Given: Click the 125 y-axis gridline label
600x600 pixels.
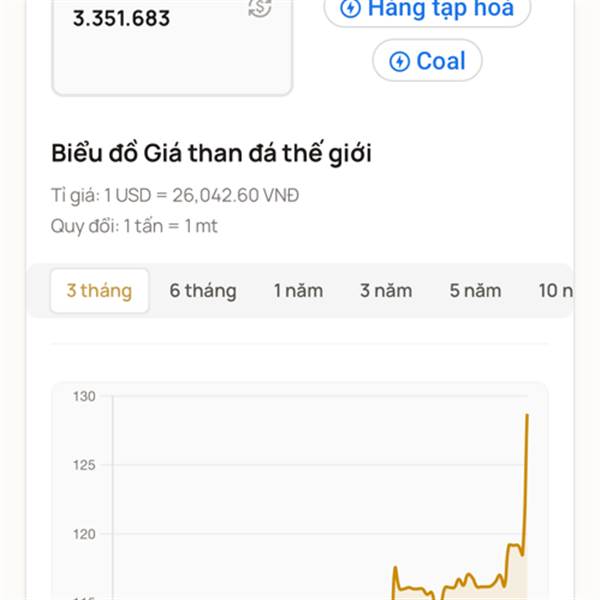Looking at the screenshot, I should tap(84, 465).
